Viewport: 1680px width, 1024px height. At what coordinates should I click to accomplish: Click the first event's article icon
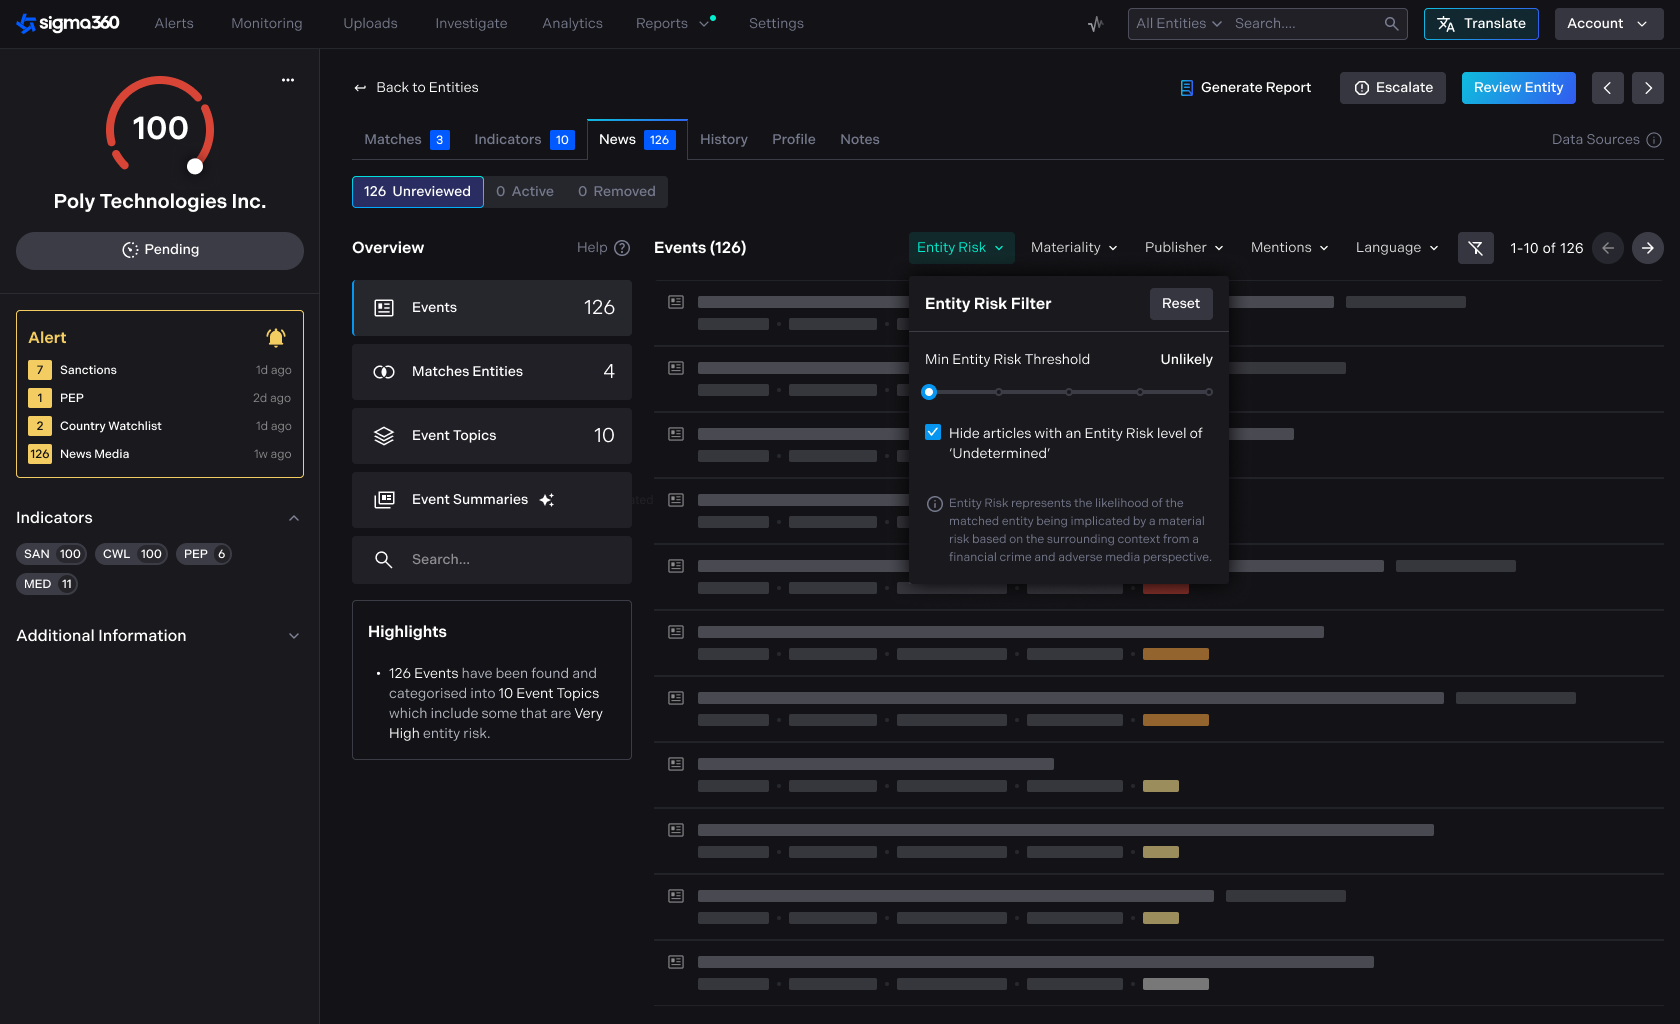[x=676, y=302]
